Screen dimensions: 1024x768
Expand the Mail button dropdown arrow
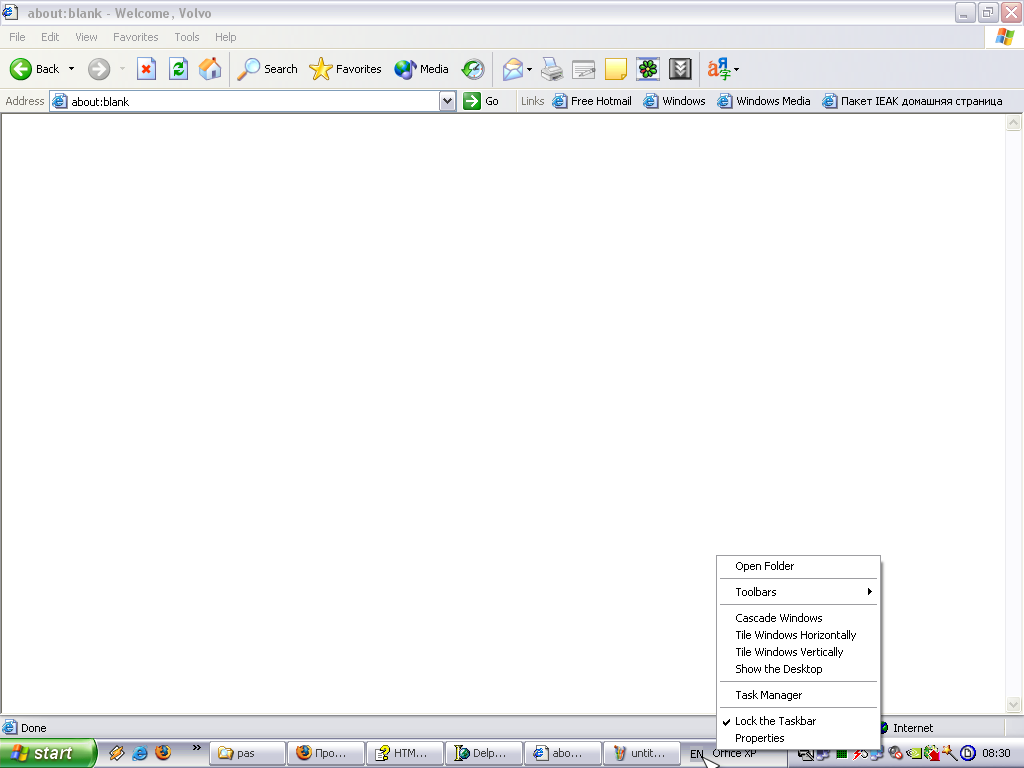529,69
